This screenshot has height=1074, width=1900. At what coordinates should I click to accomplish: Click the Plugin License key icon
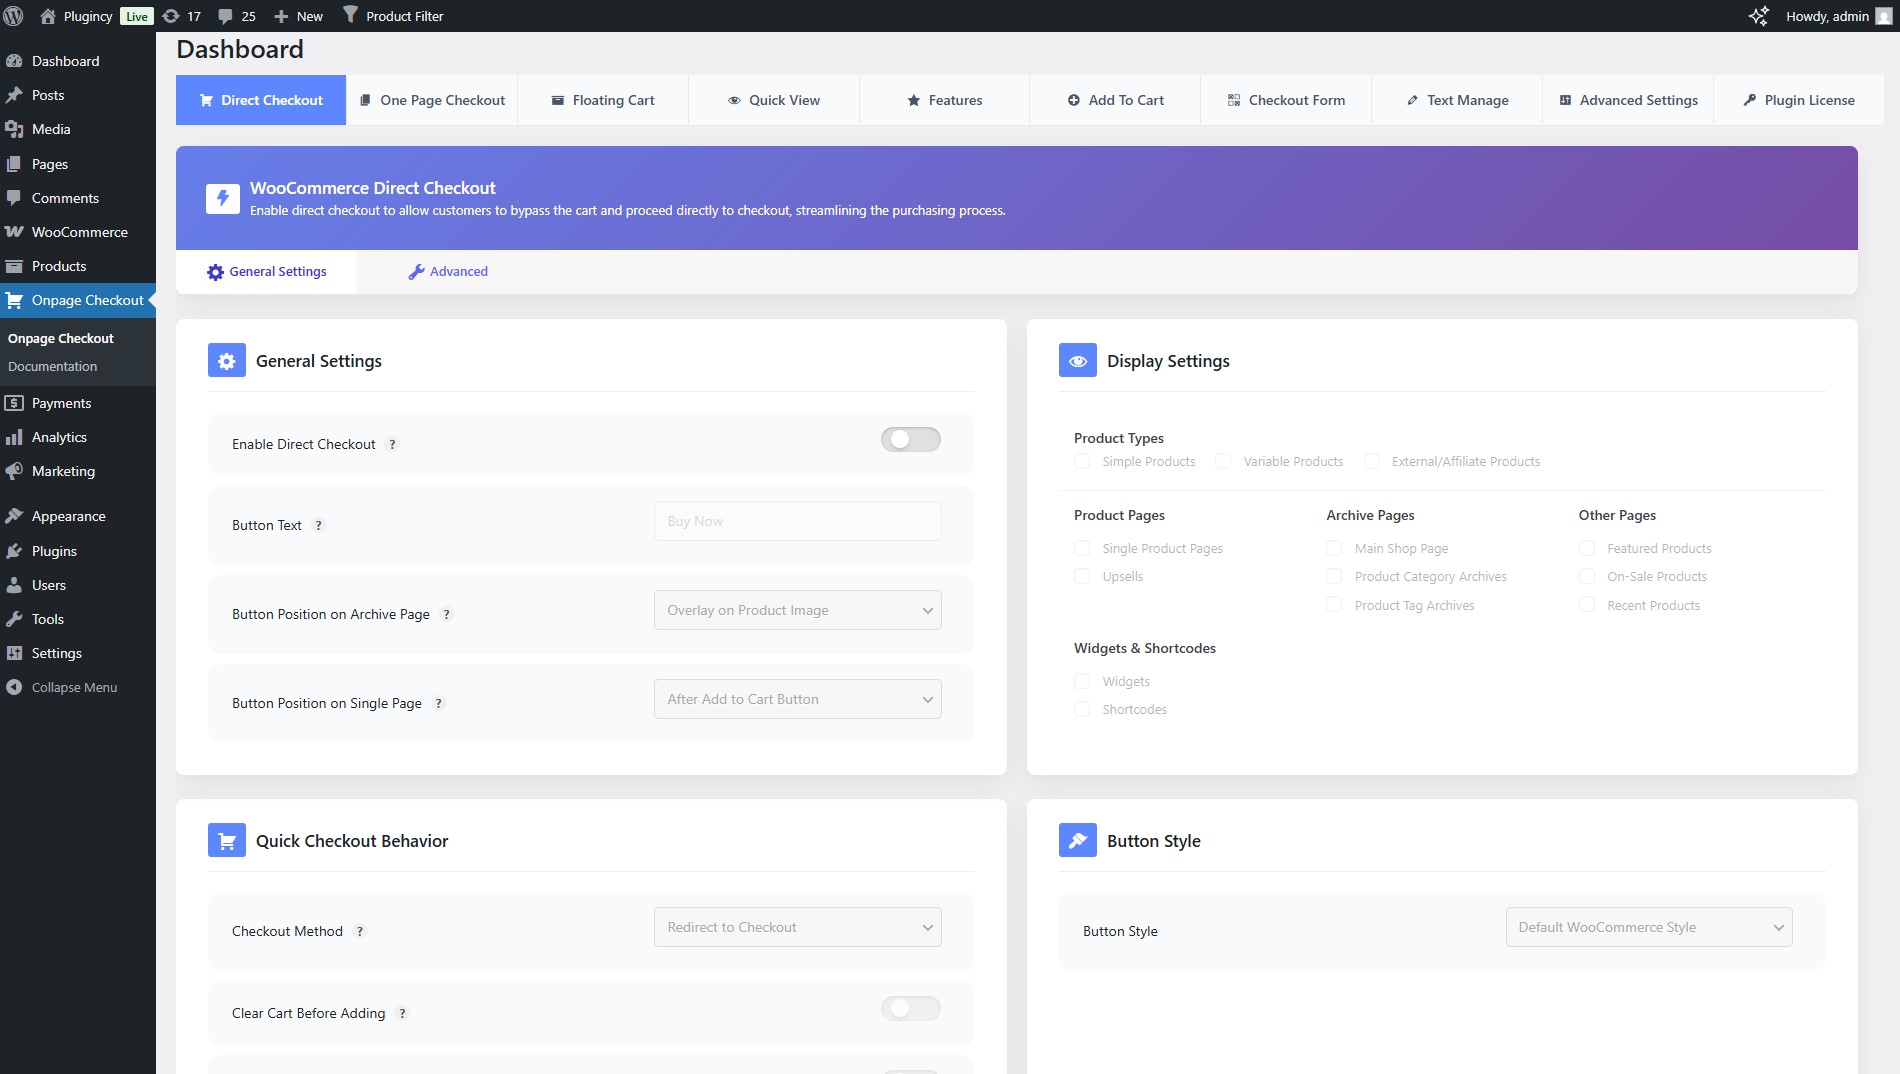pyautogui.click(x=1750, y=100)
